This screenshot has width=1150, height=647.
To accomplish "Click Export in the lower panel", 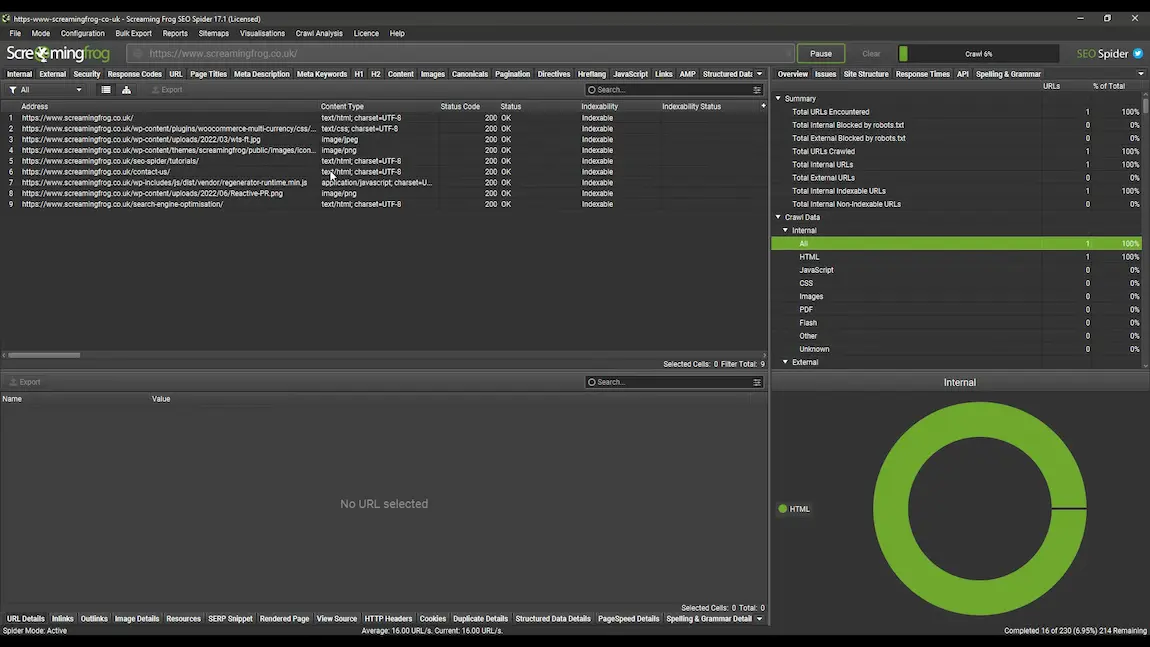I will click(x=25, y=382).
